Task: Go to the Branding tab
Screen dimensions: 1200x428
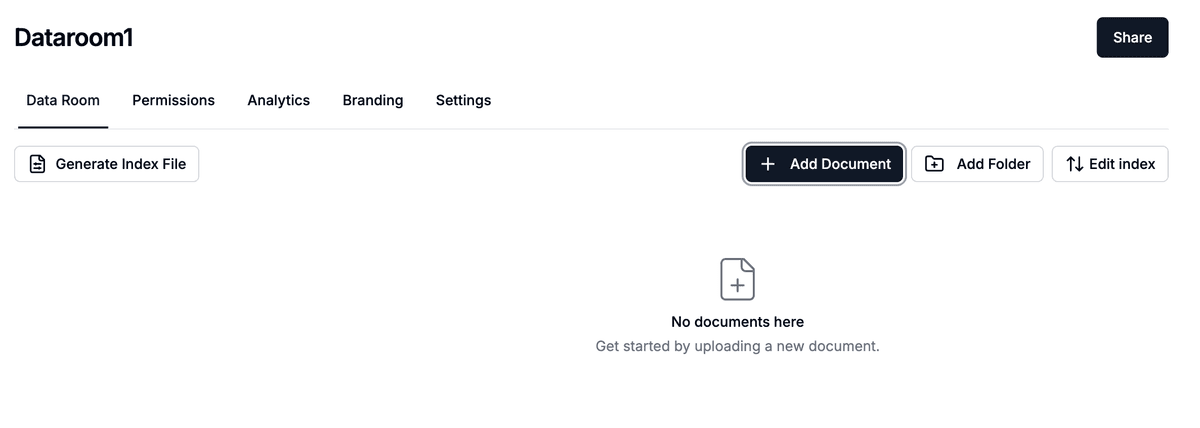Action: point(372,100)
